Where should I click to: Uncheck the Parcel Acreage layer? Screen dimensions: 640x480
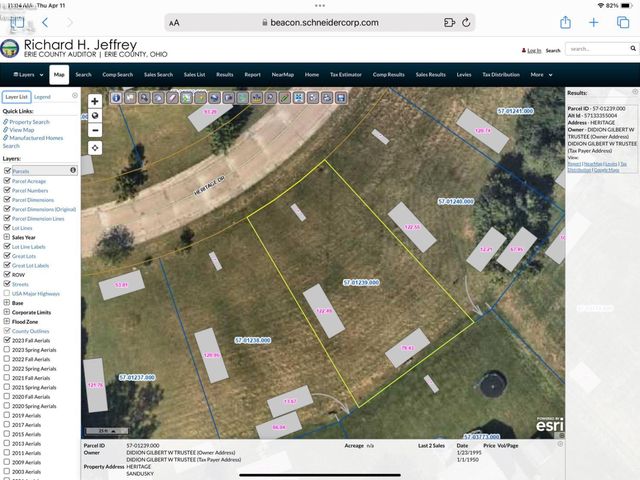click(x=7, y=181)
